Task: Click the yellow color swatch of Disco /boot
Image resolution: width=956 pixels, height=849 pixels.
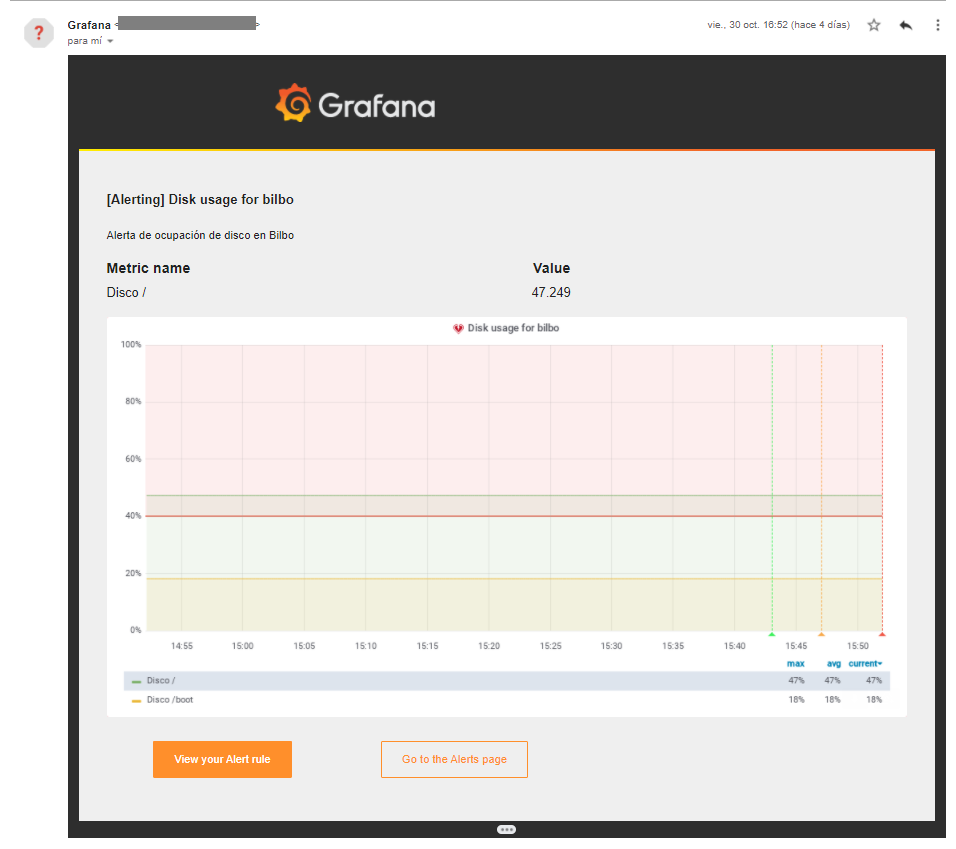Action: [137, 701]
